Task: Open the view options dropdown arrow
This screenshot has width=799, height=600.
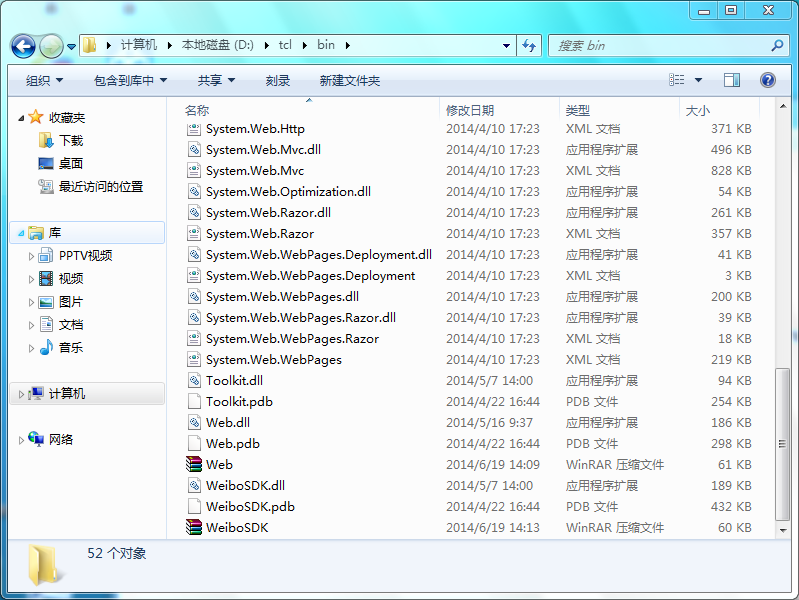Action: pyautogui.click(x=698, y=80)
